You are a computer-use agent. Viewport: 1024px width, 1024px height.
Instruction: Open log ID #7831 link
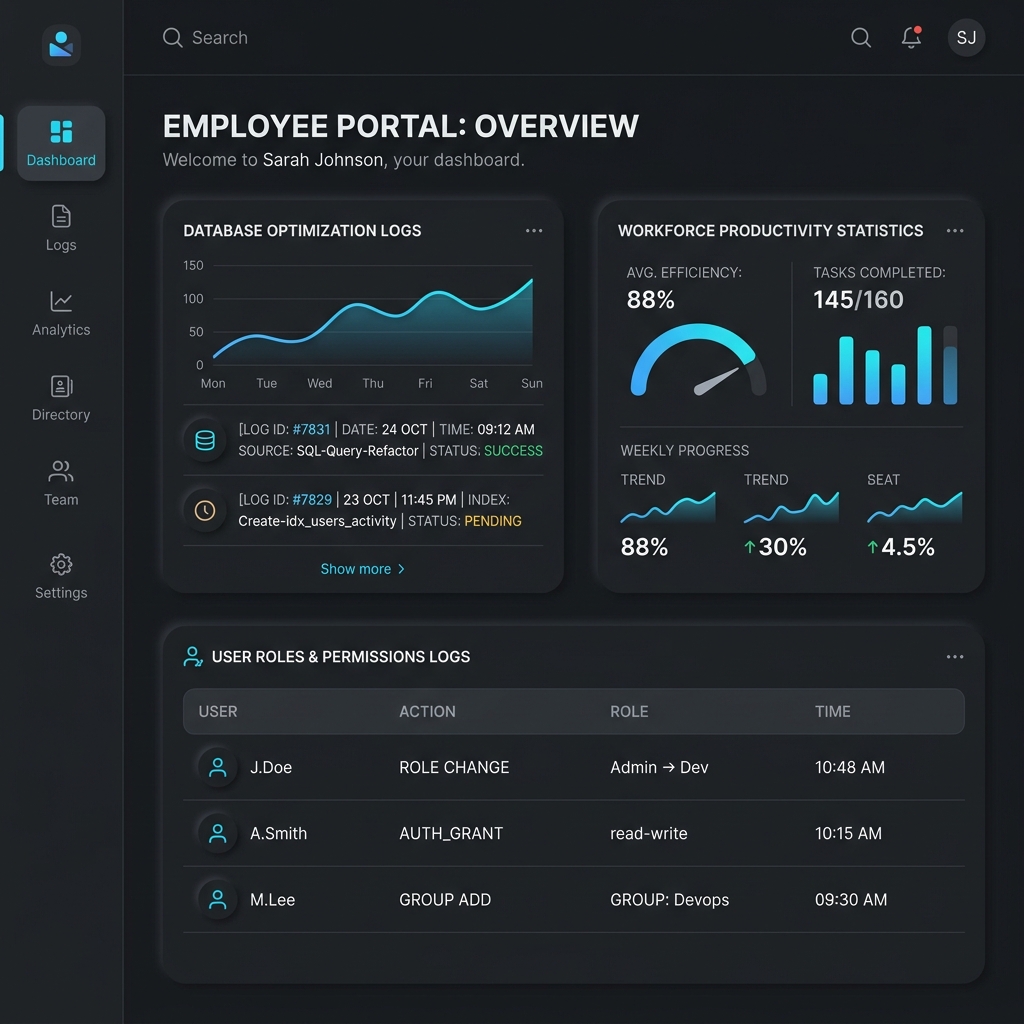tap(312, 429)
